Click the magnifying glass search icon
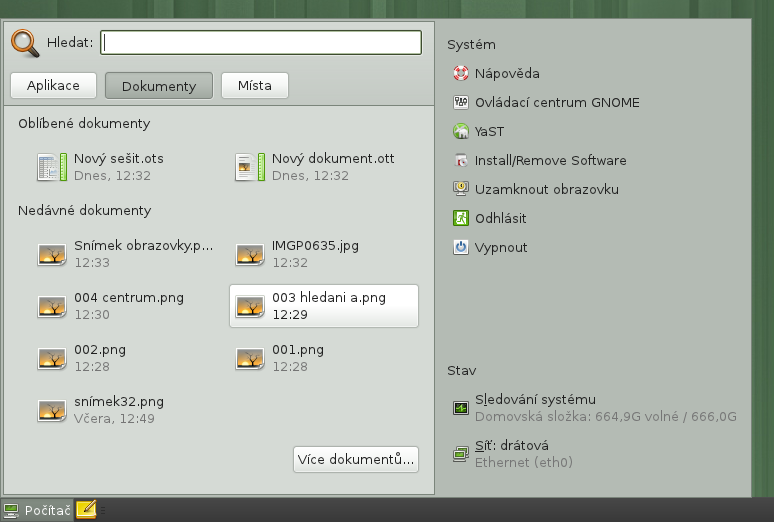 pyautogui.click(x=25, y=43)
